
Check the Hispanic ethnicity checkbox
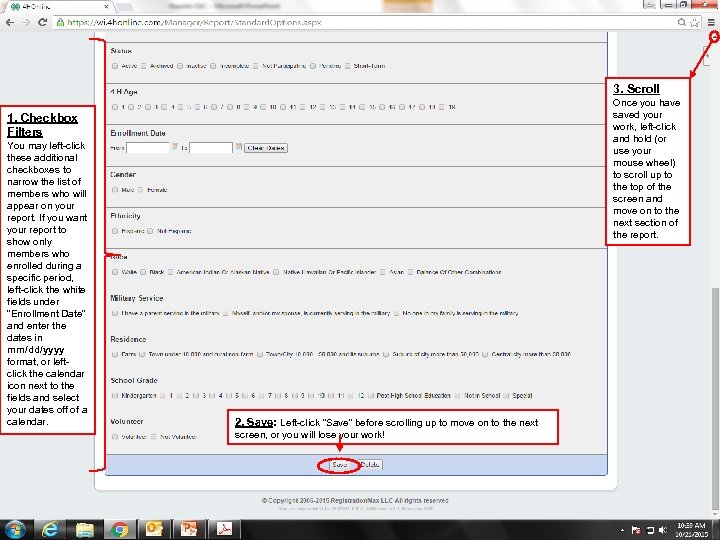coord(115,231)
